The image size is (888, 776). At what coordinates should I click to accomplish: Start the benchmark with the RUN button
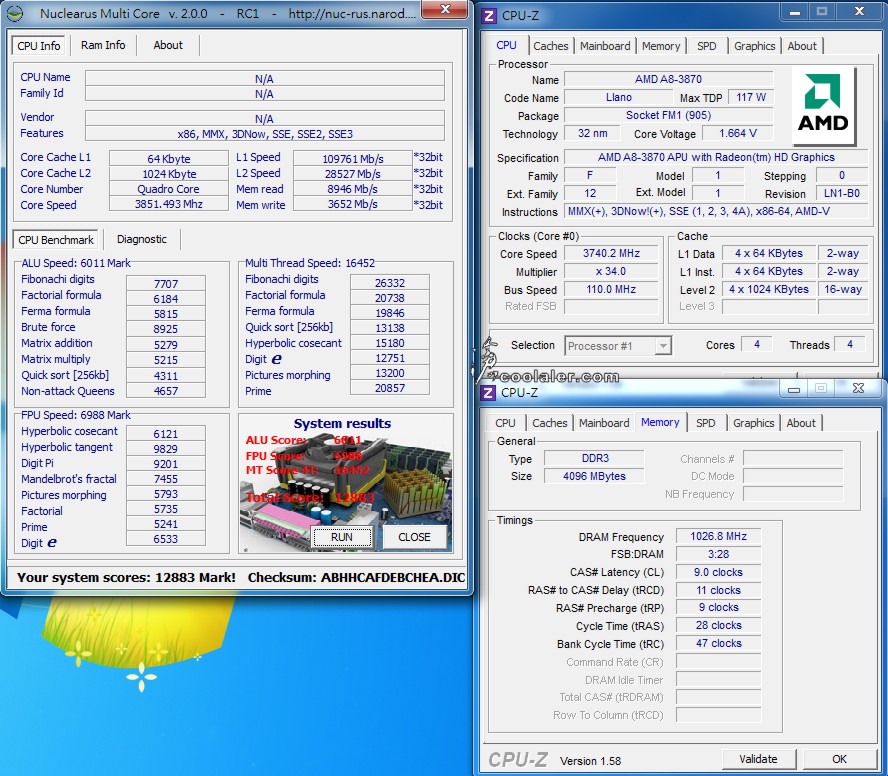pyautogui.click(x=341, y=537)
